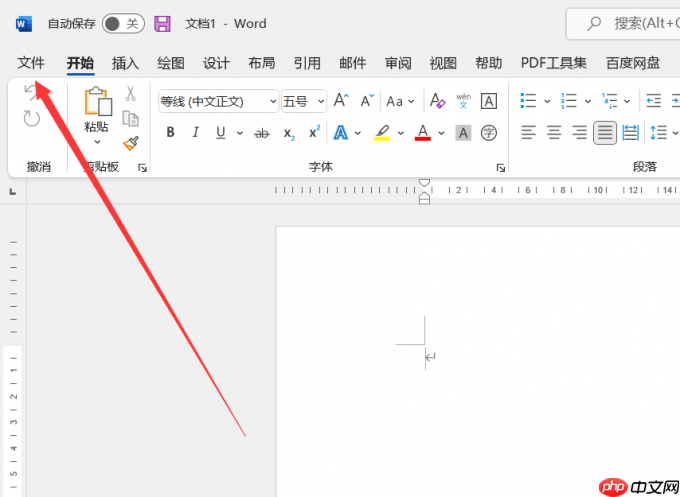Open the 文件 (File) menu tab
This screenshot has width=680, height=497.
31,63
